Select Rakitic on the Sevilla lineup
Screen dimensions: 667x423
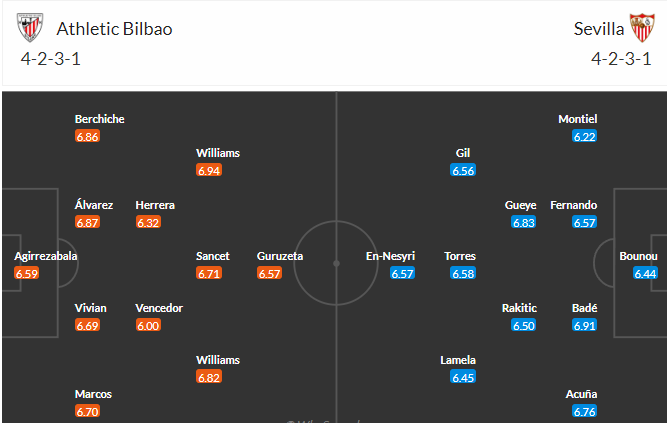(519, 308)
